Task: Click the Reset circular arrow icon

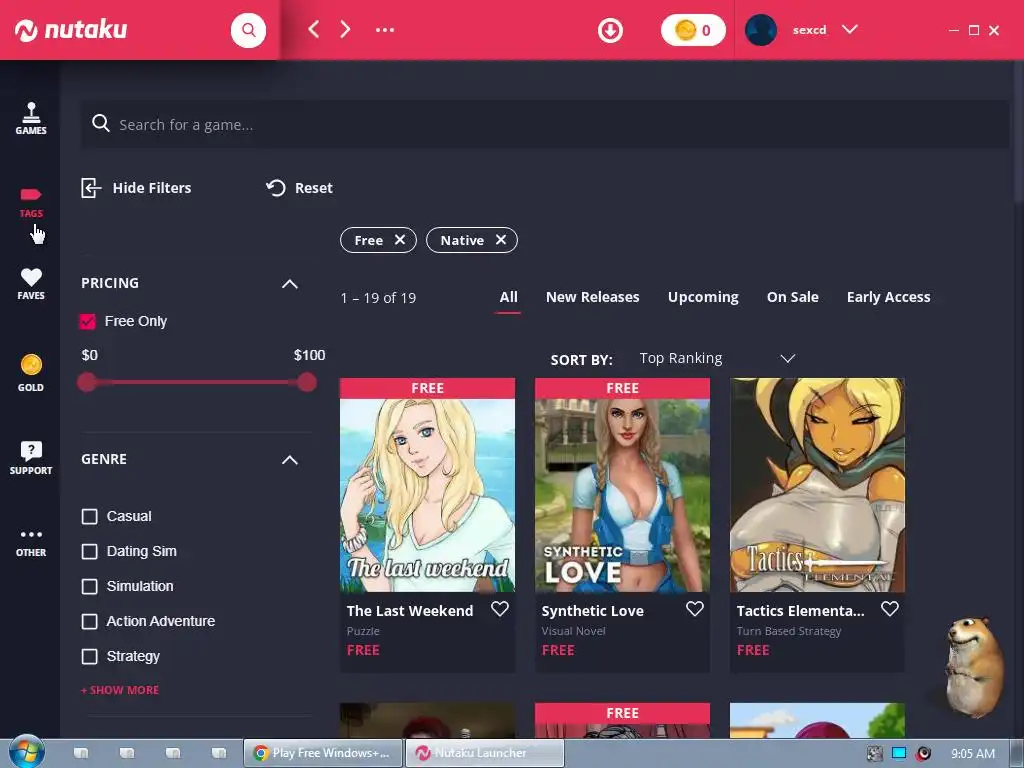Action: coord(276,188)
